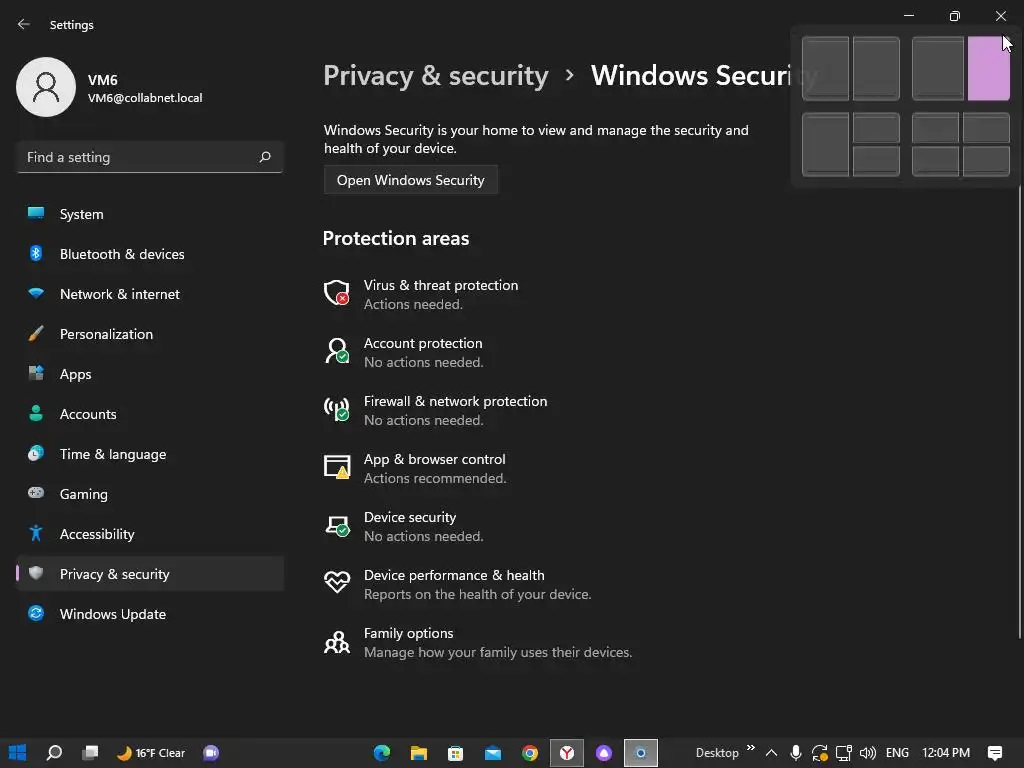Open clock showing 12:04 PM
The height and width of the screenshot is (768, 1024).
pos(946,753)
